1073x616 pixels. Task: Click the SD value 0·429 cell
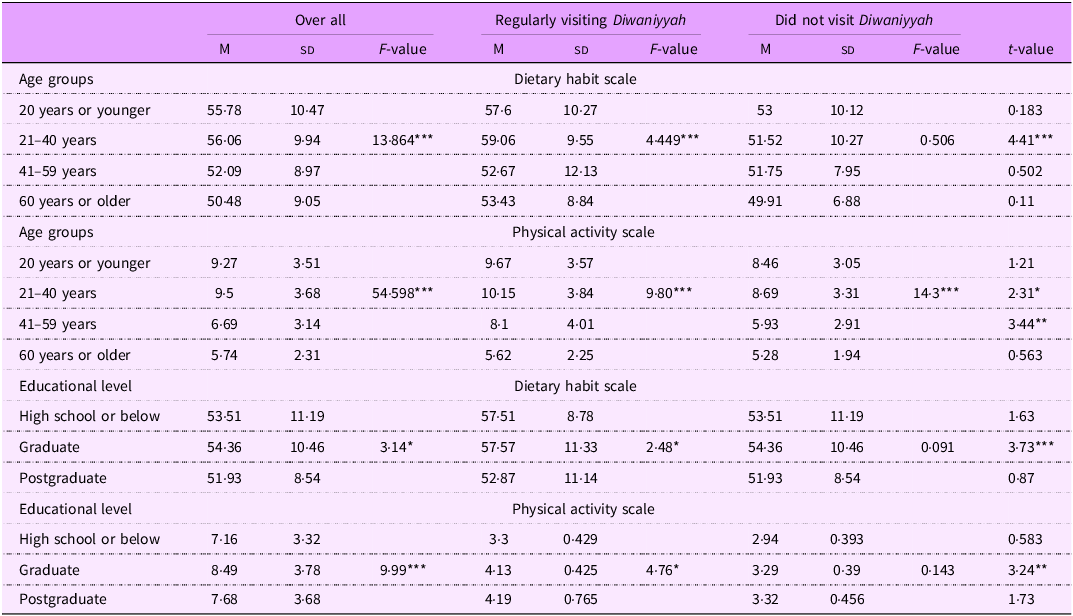580,539
